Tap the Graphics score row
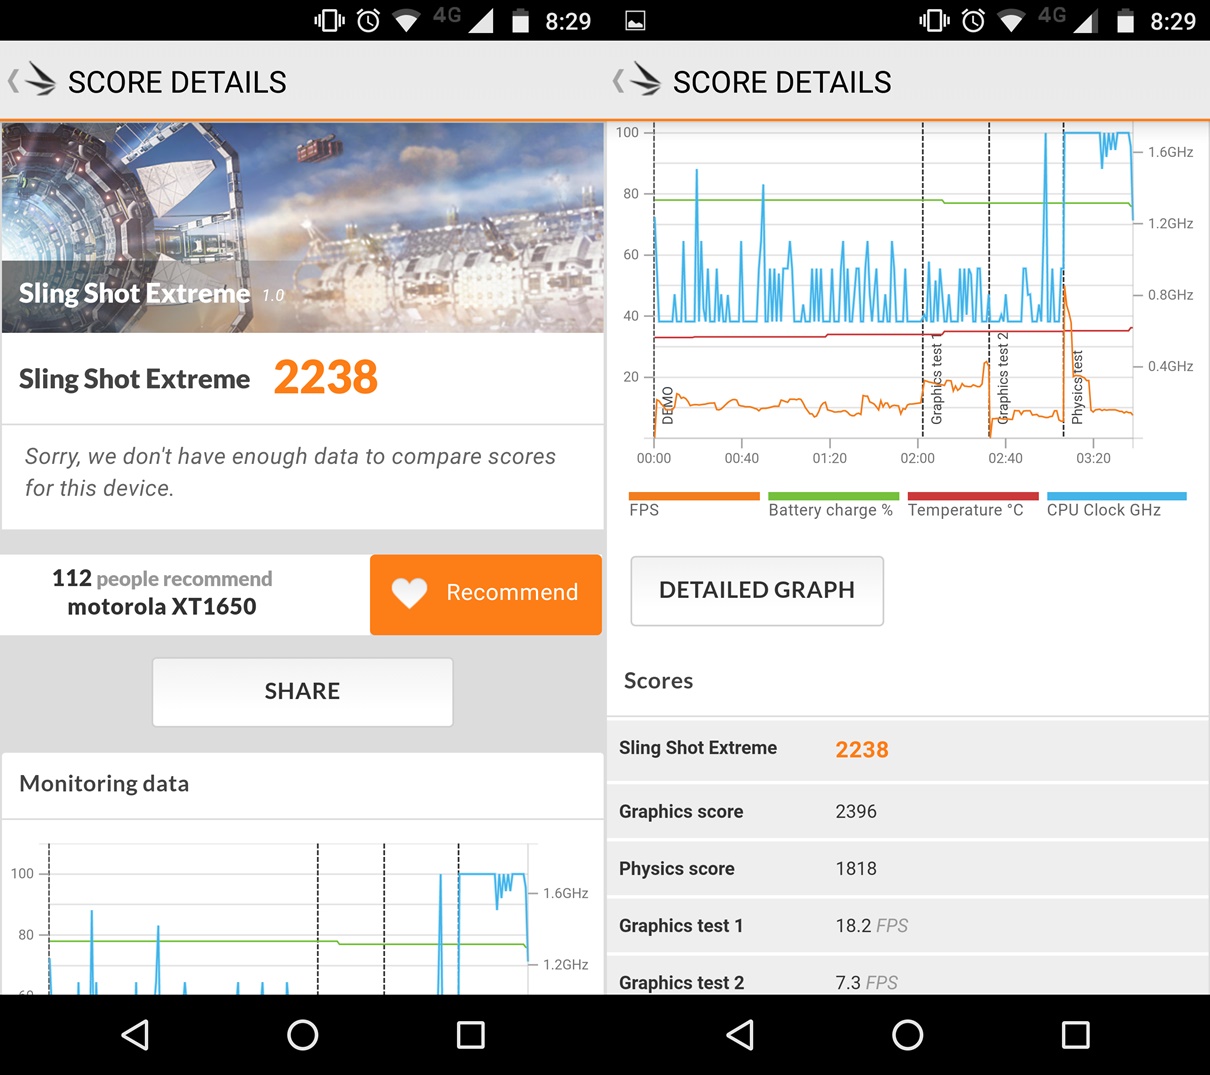This screenshot has height=1075, width=1210. pos(907,811)
